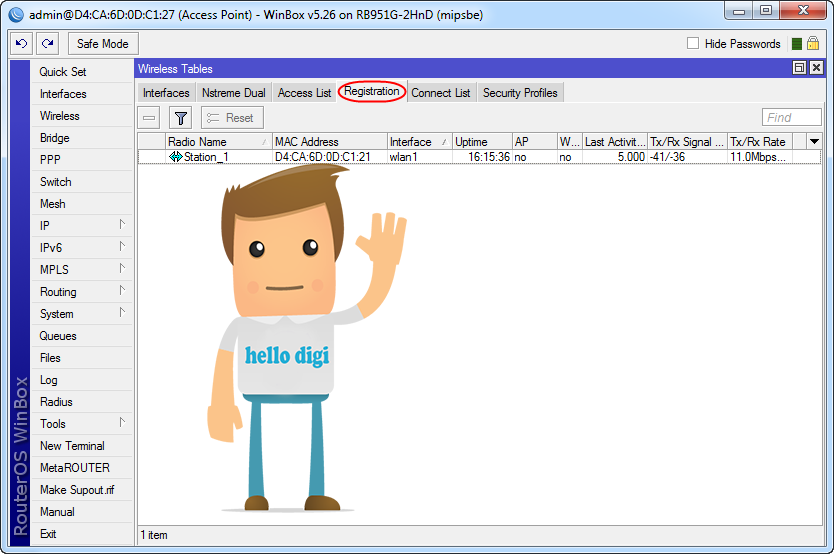
Task: Click into the Find search field
Action: pos(791,117)
